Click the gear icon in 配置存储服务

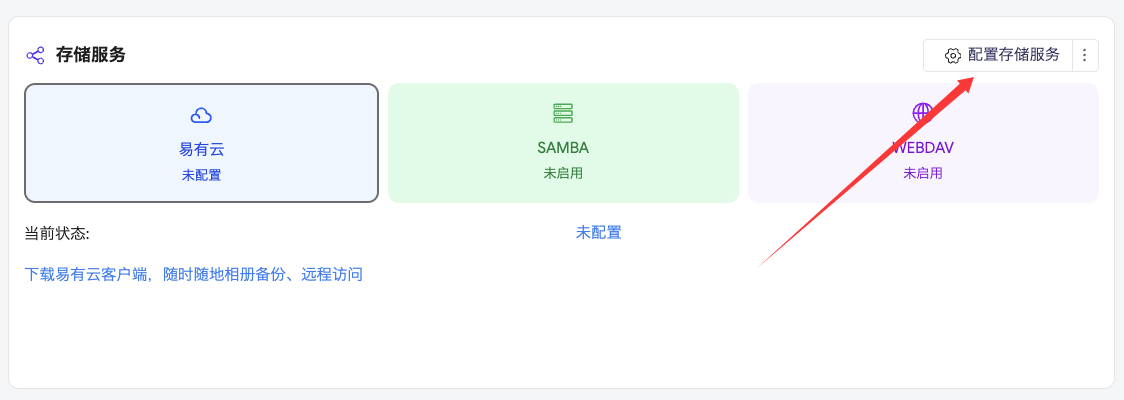[x=953, y=56]
